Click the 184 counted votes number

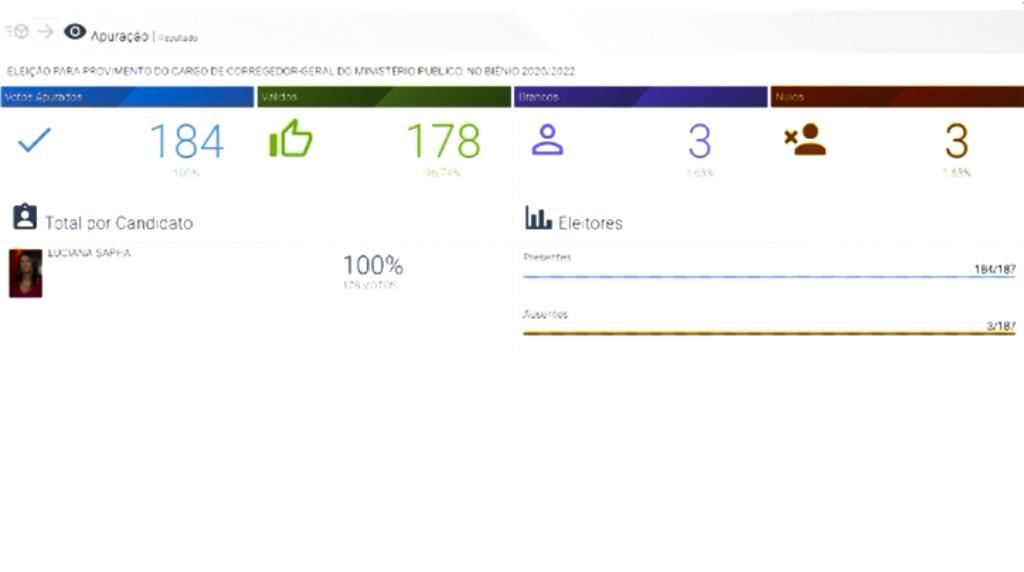tap(186, 142)
